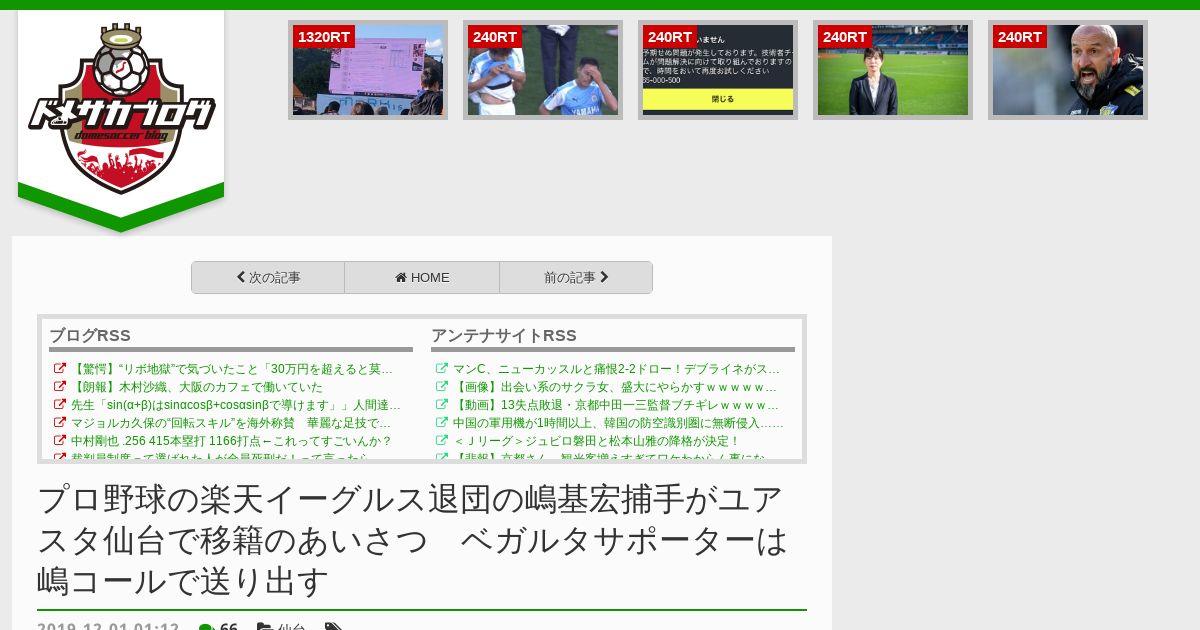Click external-link icon beside 中国の軍用機 entry
1200x630 pixels.
click(x=442, y=423)
